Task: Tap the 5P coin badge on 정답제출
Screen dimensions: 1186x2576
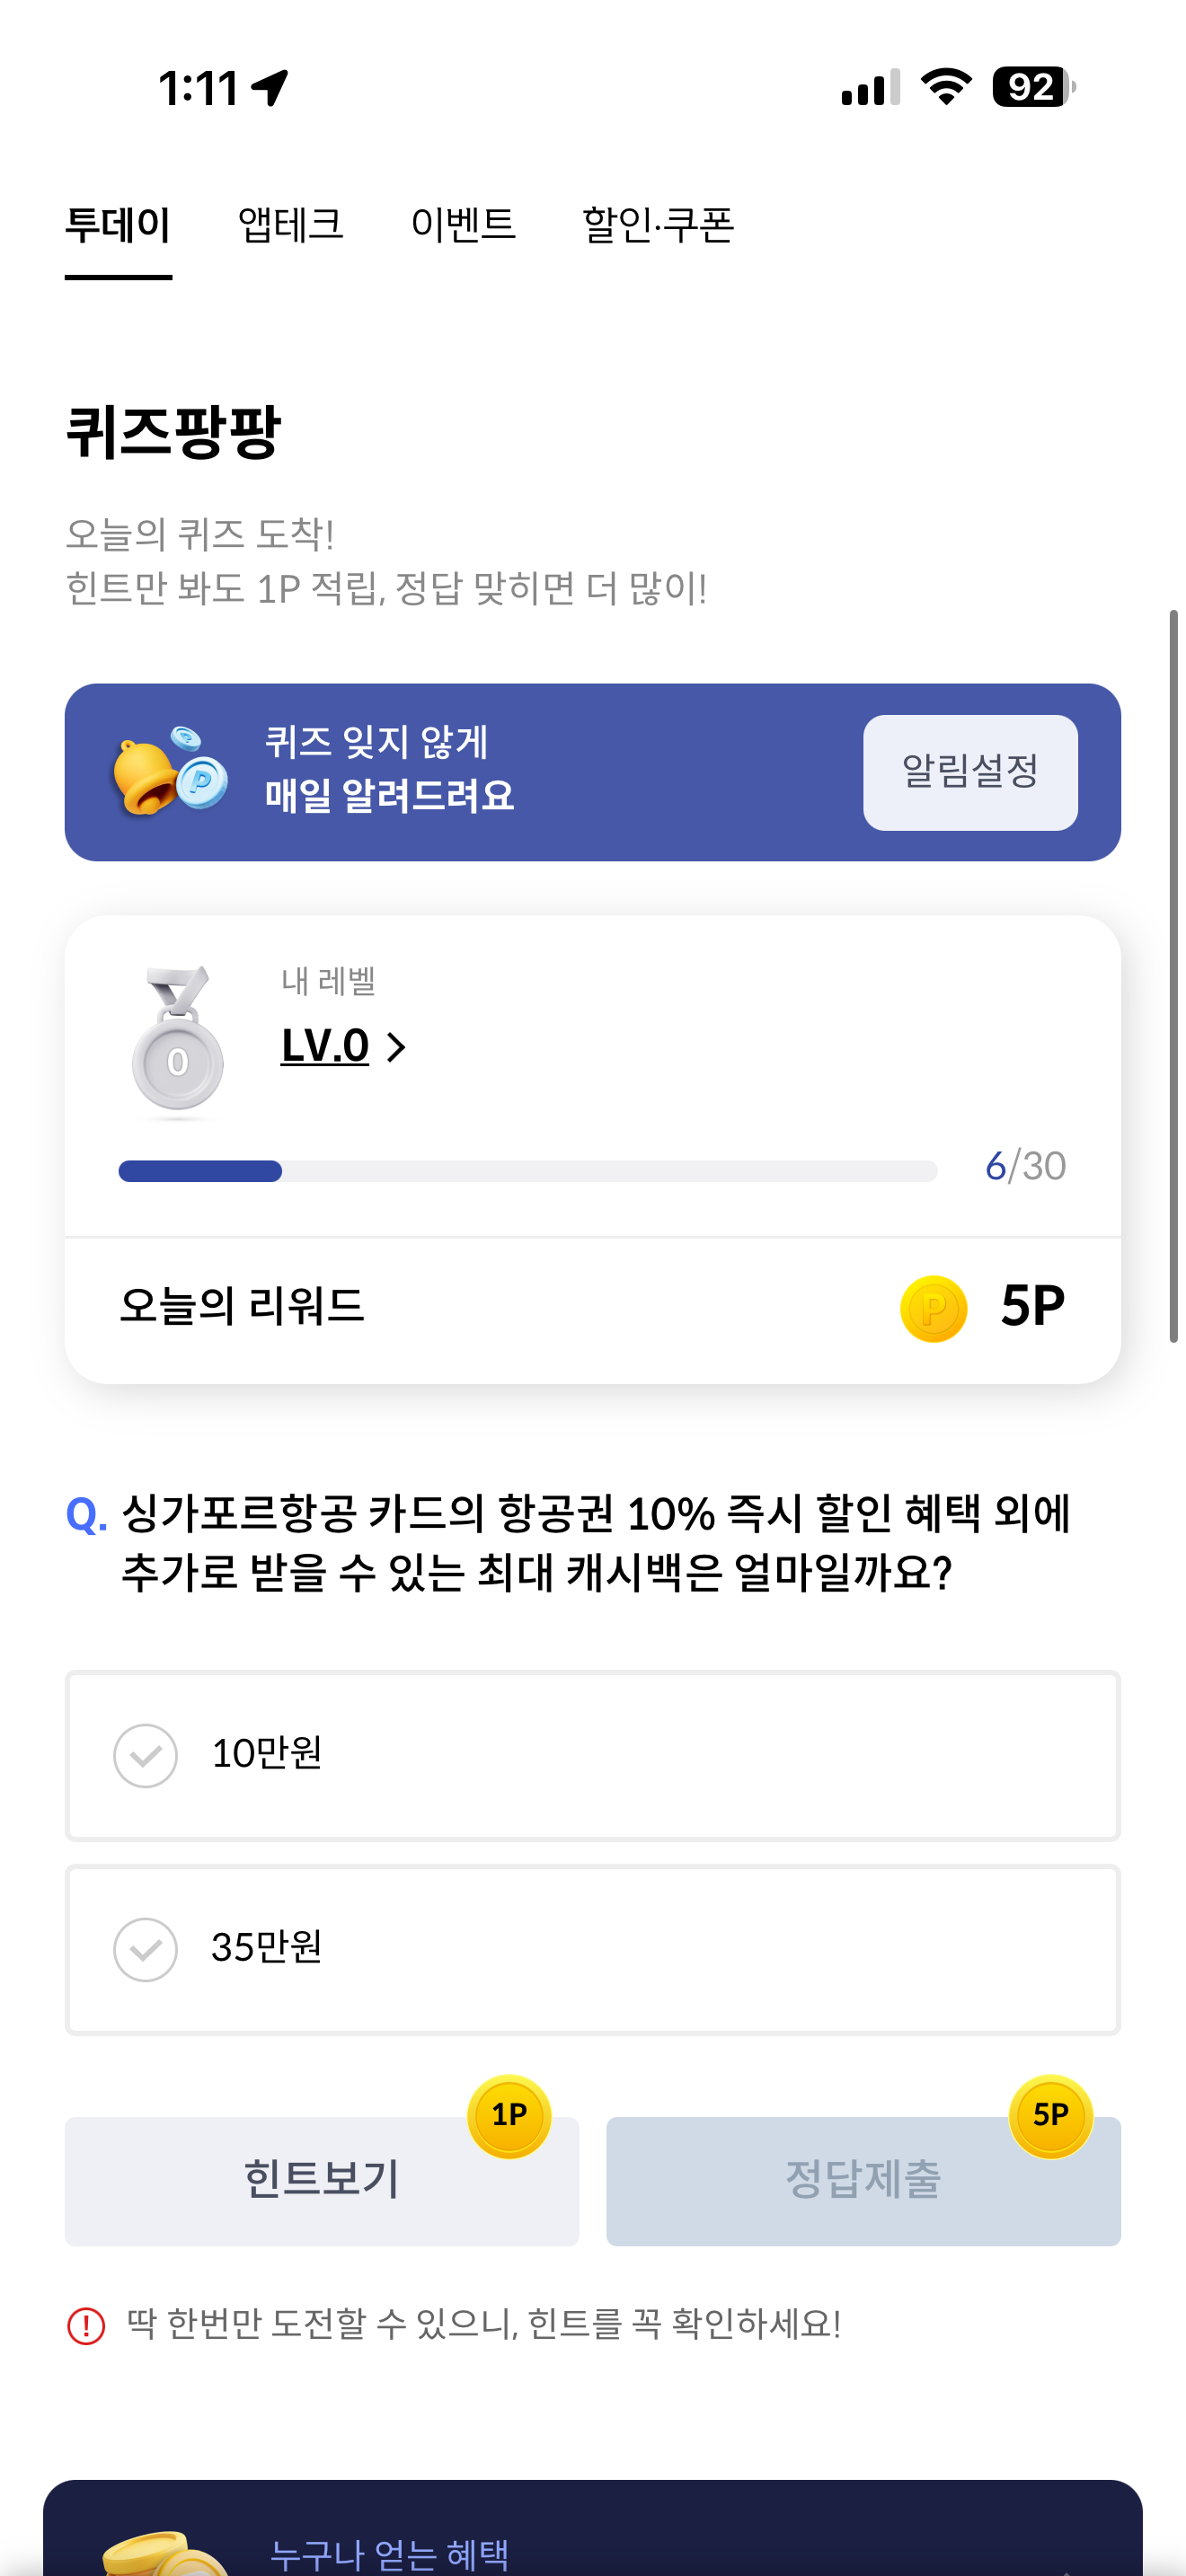Action: click(1050, 2115)
